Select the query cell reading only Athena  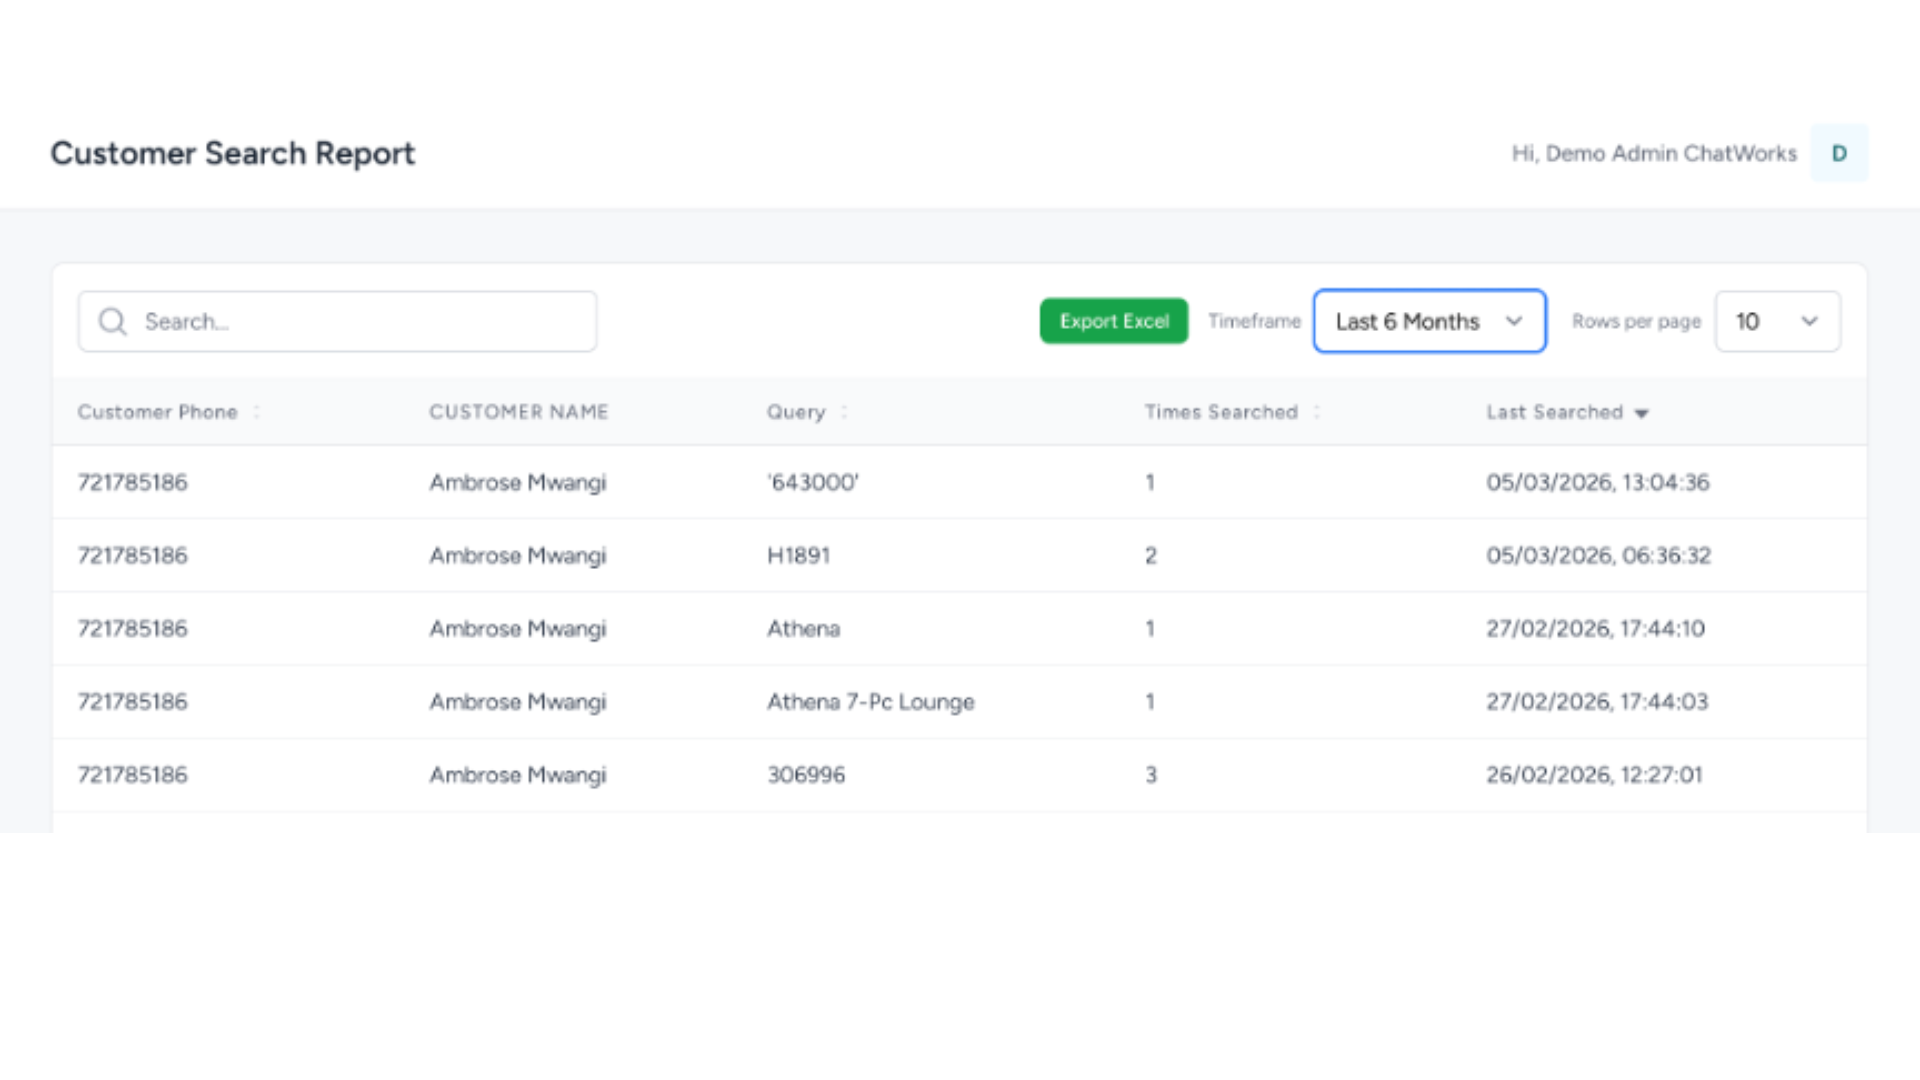(x=803, y=628)
